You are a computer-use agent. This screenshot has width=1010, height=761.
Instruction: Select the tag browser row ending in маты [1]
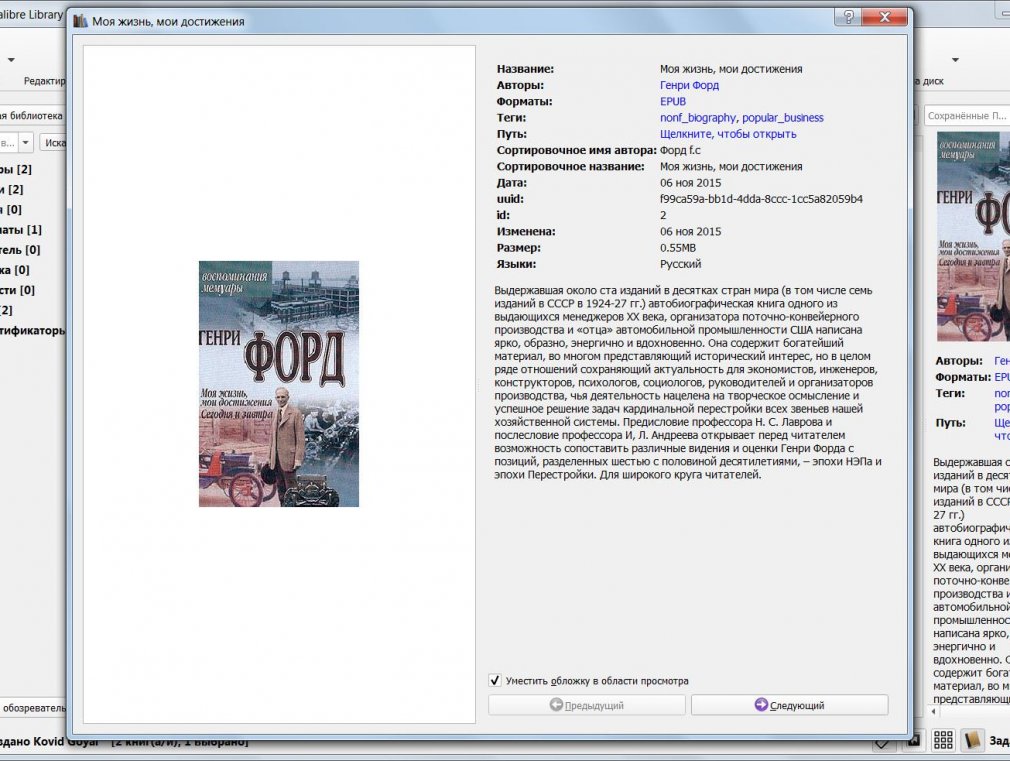[21, 230]
